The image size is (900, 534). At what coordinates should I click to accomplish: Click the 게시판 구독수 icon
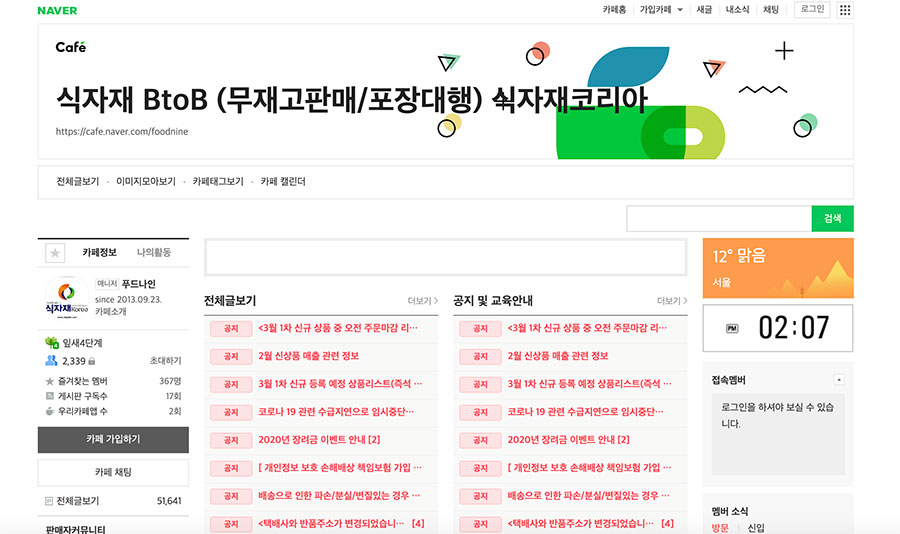(49, 396)
